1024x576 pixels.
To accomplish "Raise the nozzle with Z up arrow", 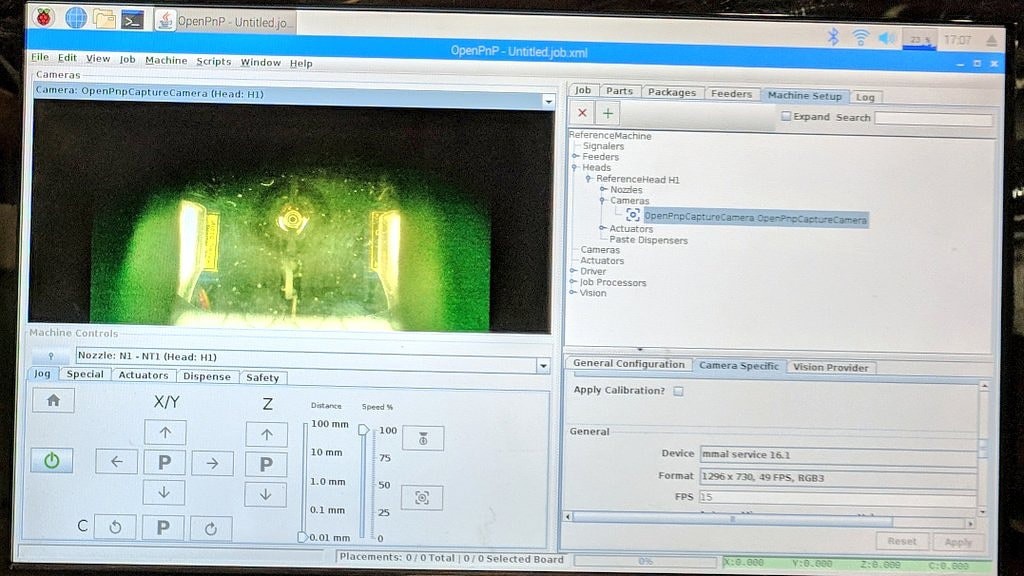I will pyautogui.click(x=266, y=434).
